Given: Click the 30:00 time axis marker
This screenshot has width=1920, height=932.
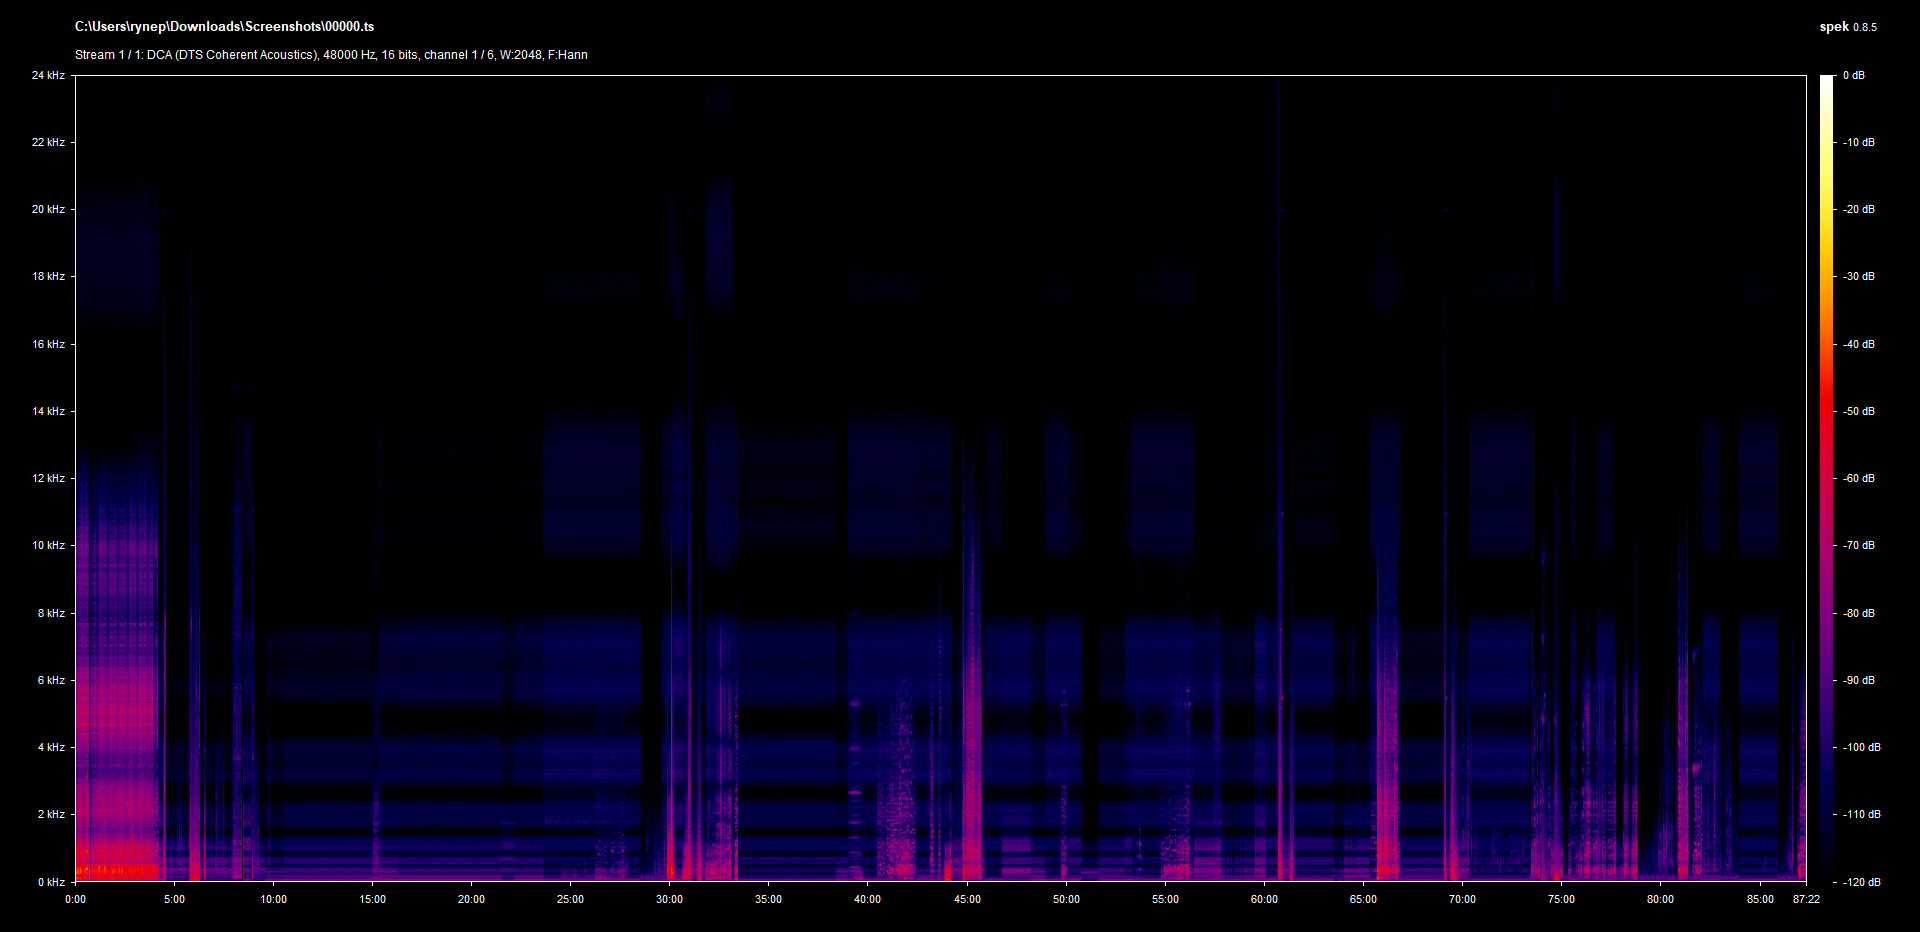Looking at the screenshot, I should pyautogui.click(x=669, y=899).
